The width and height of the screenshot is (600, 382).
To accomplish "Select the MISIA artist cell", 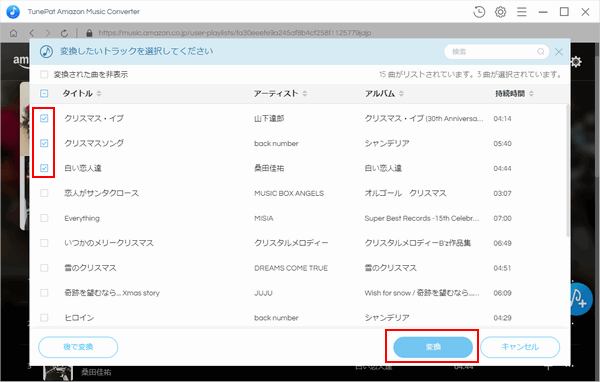I will (264, 218).
